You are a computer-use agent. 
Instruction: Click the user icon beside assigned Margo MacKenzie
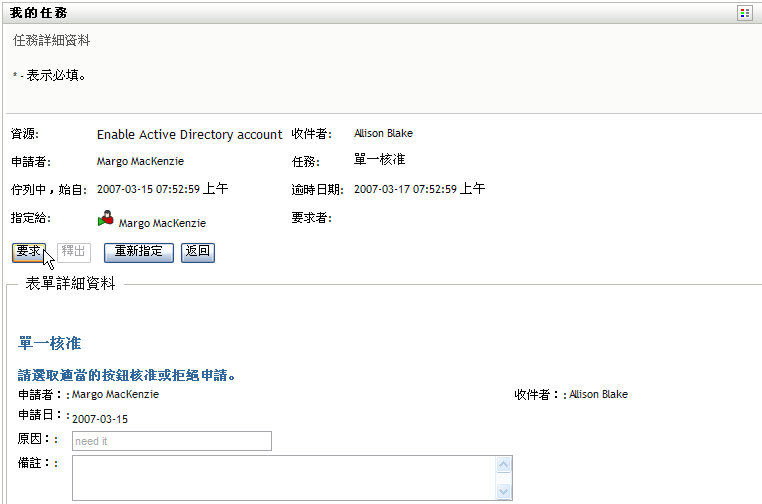[x=106, y=220]
